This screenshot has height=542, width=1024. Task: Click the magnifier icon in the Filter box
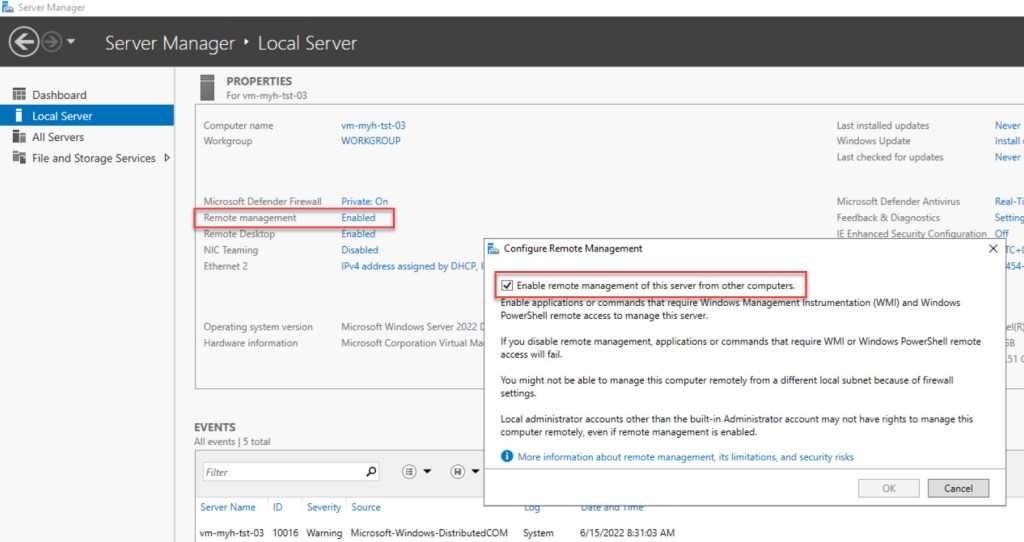tap(371, 472)
